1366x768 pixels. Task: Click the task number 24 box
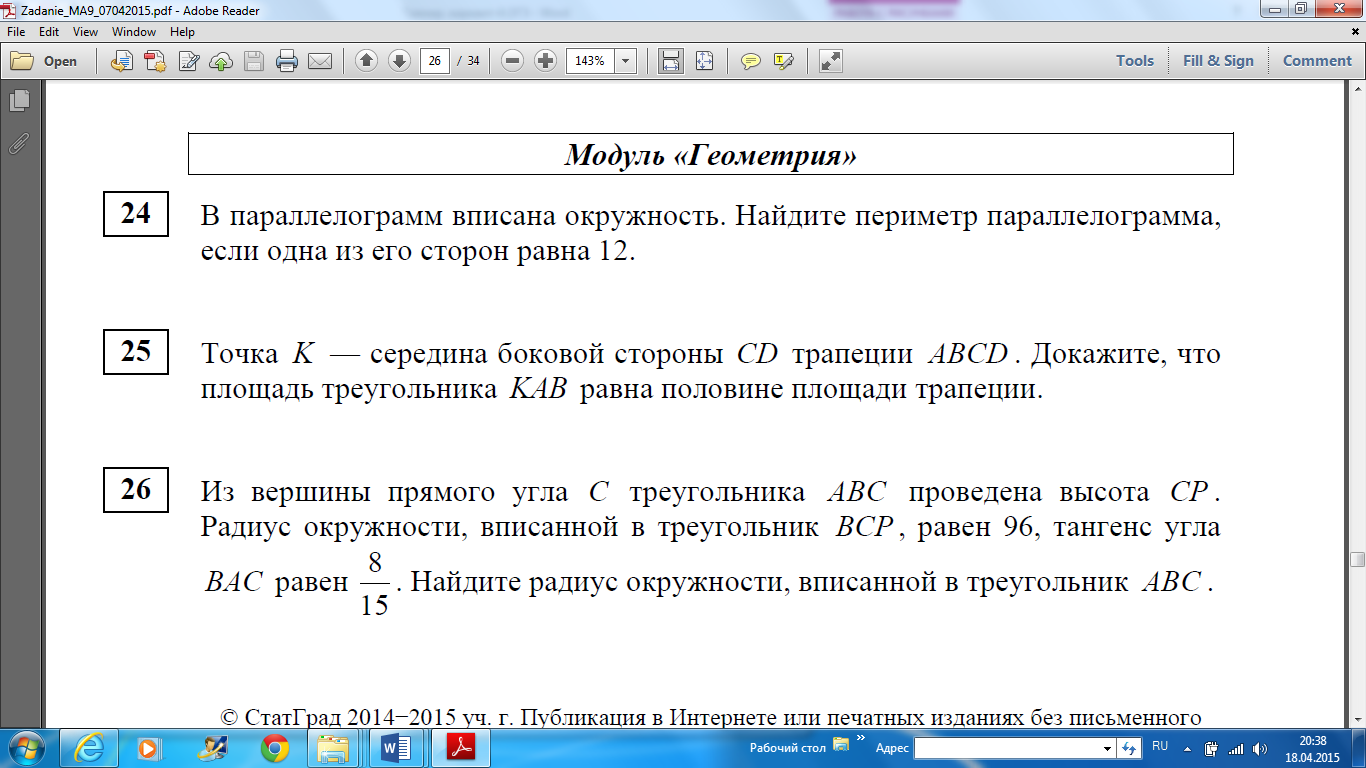[x=136, y=214]
